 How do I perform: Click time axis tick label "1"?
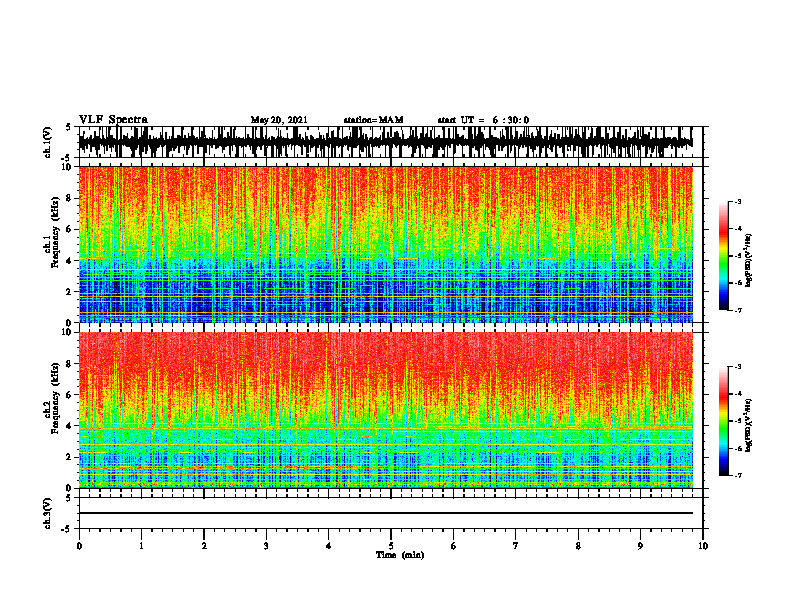[x=141, y=546]
